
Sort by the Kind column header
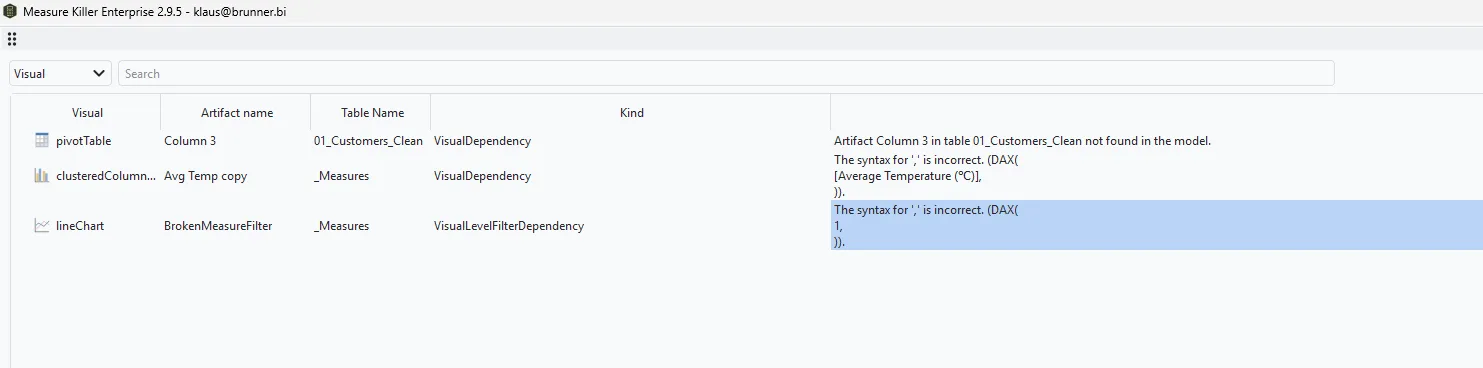click(631, 113)
